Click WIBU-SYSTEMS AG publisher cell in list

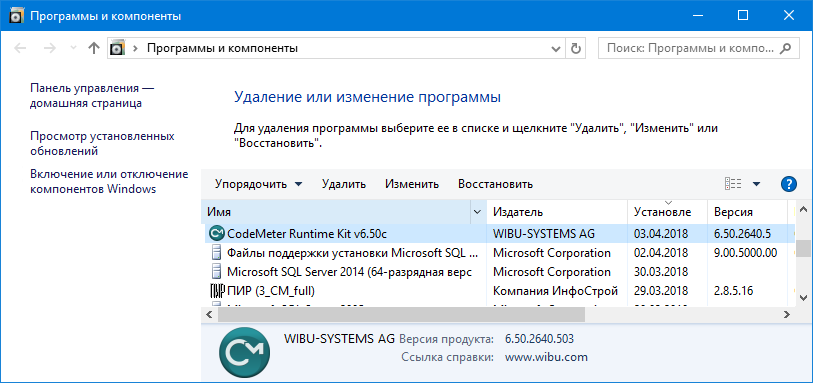click(543, 234)
